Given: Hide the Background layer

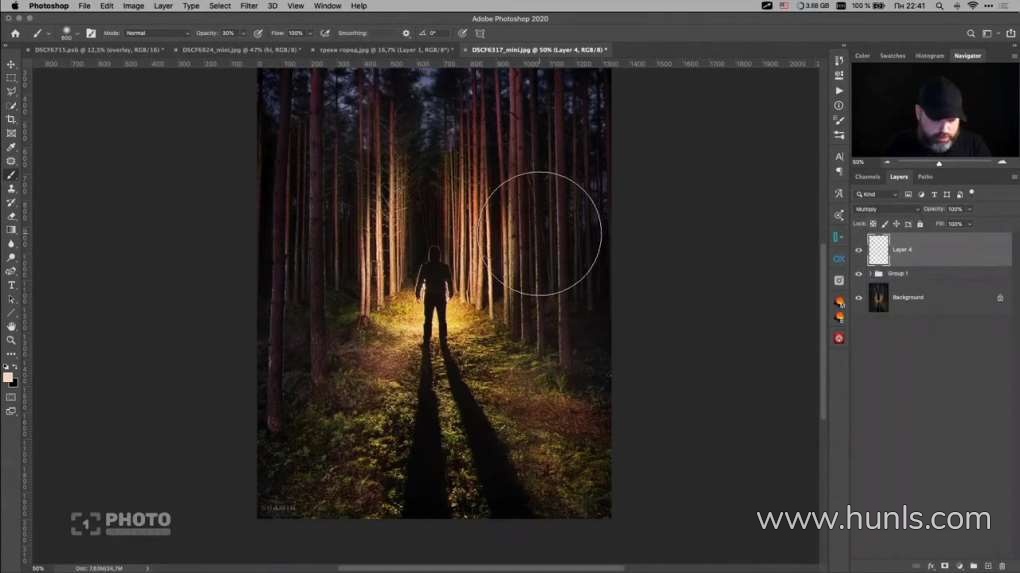Looking at the screenshot, I should click(858, 297).
